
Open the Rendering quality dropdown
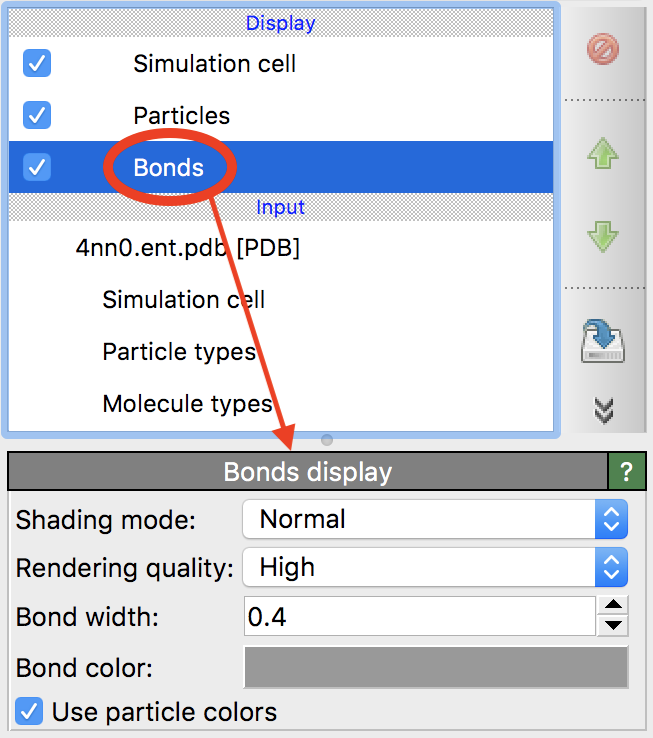[435, 568]
